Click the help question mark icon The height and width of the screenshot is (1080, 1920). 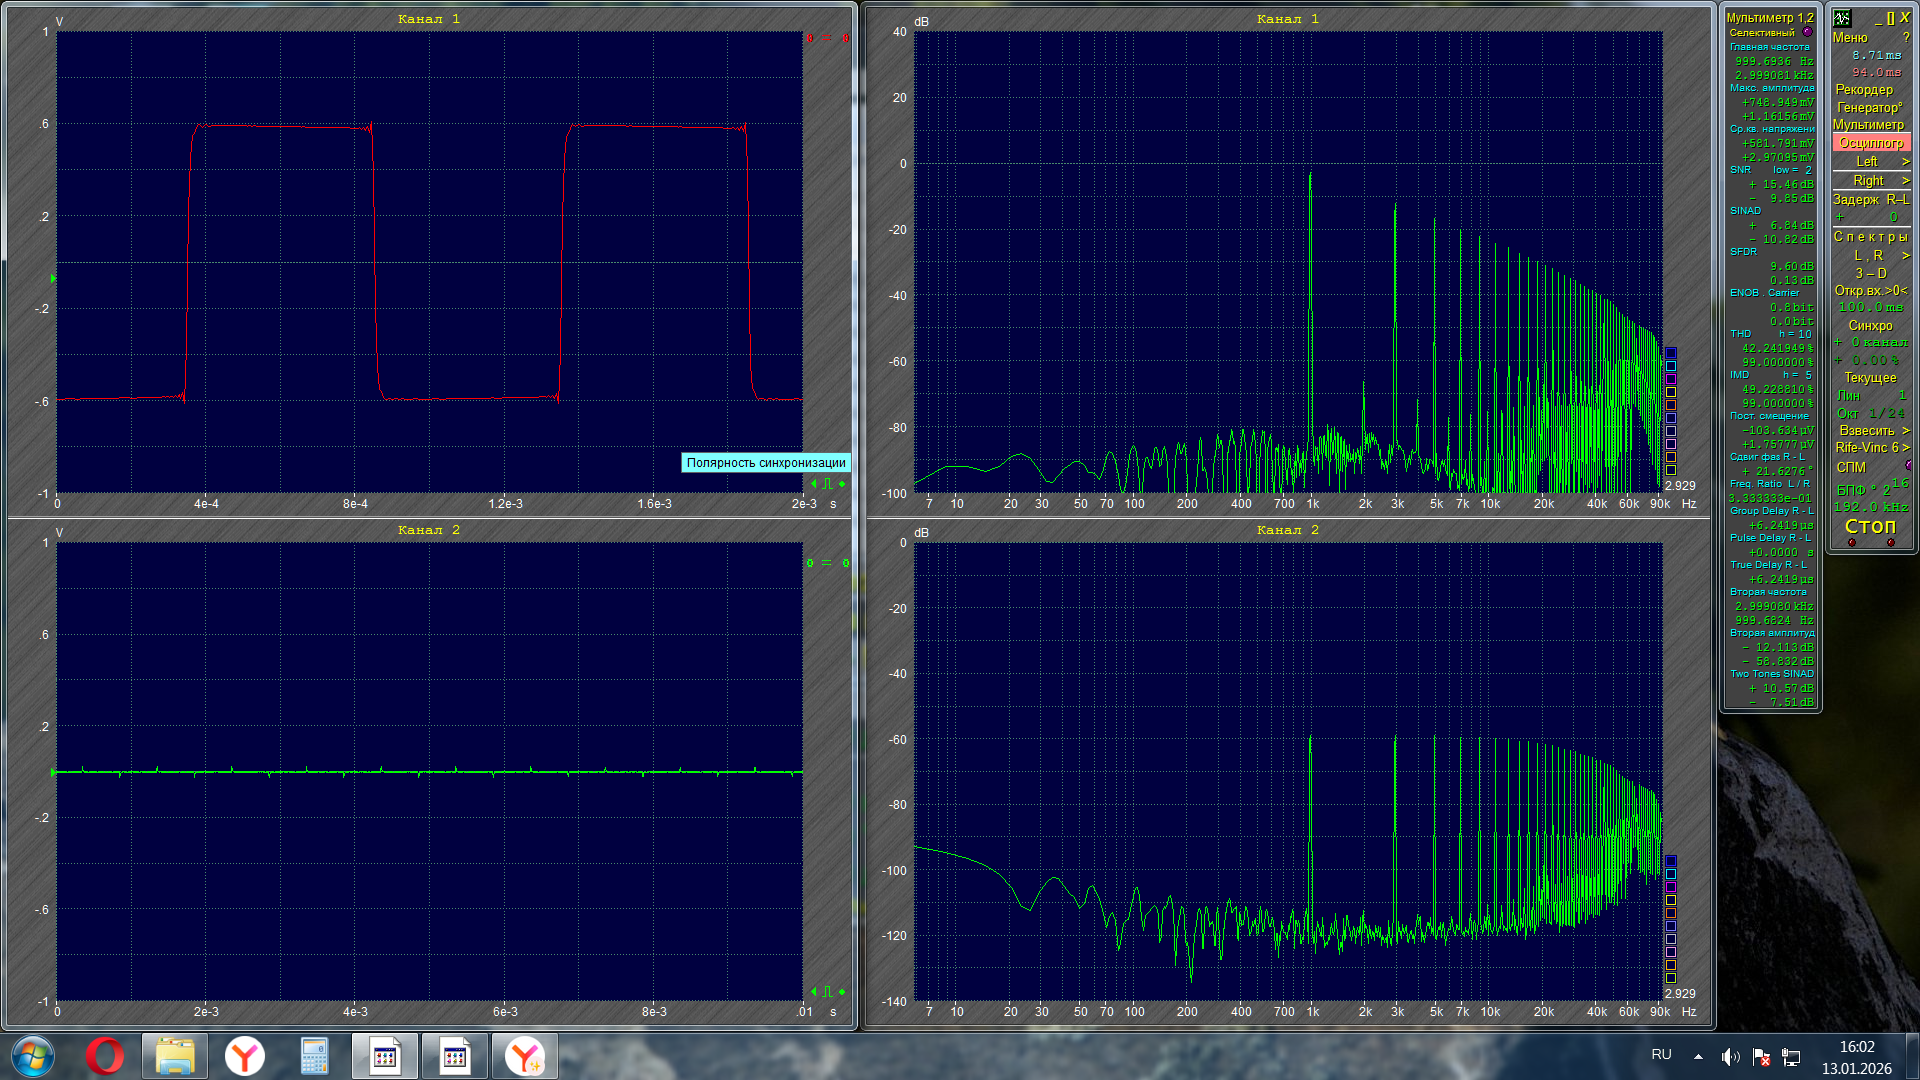point(1906,37)
